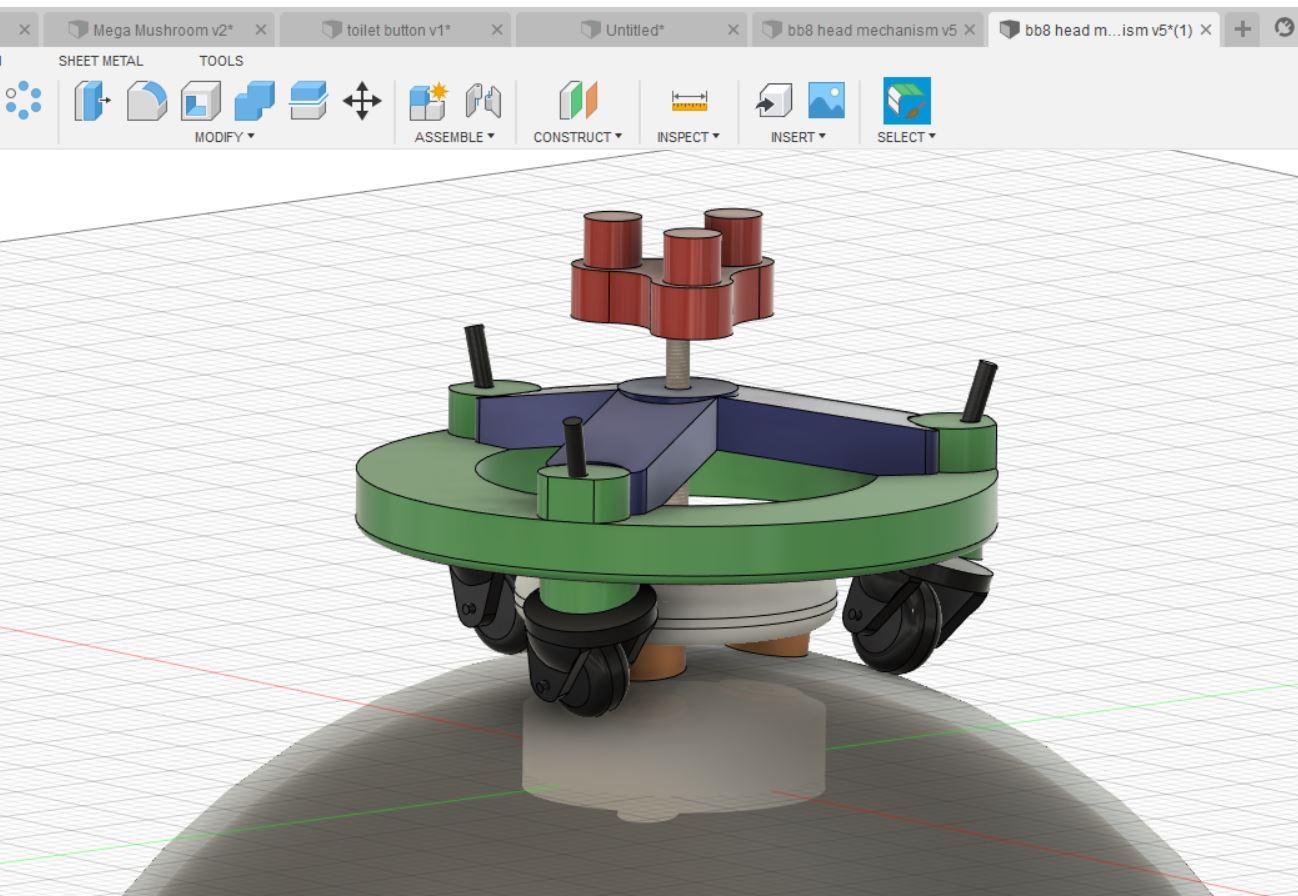This screenshot has height=896, width=1298.
Task: Close the bb8 head mechanism v5 tab
Action: click(x=969, y=30)
